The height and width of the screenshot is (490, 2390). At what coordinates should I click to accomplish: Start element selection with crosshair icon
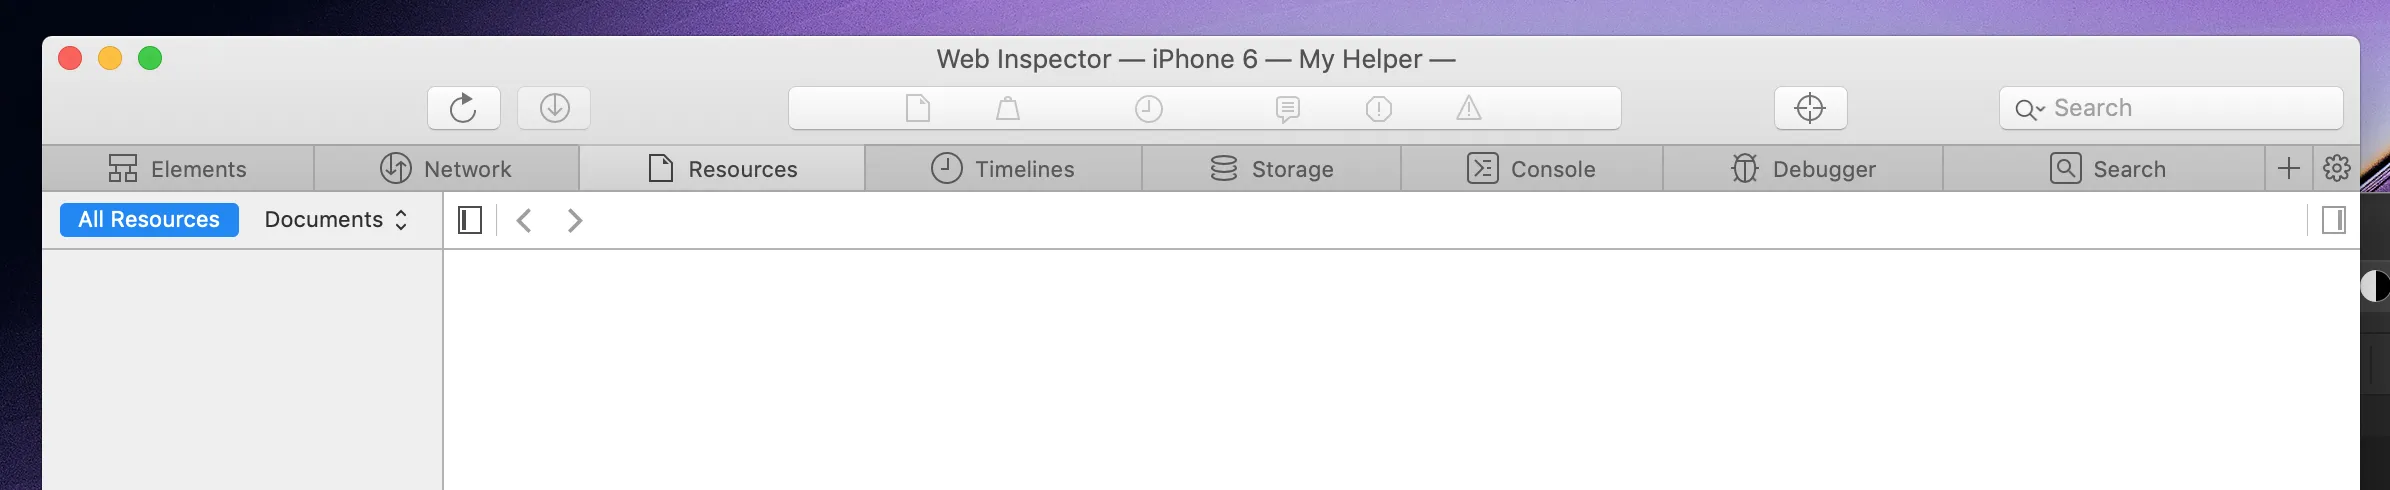(1810, 108)
